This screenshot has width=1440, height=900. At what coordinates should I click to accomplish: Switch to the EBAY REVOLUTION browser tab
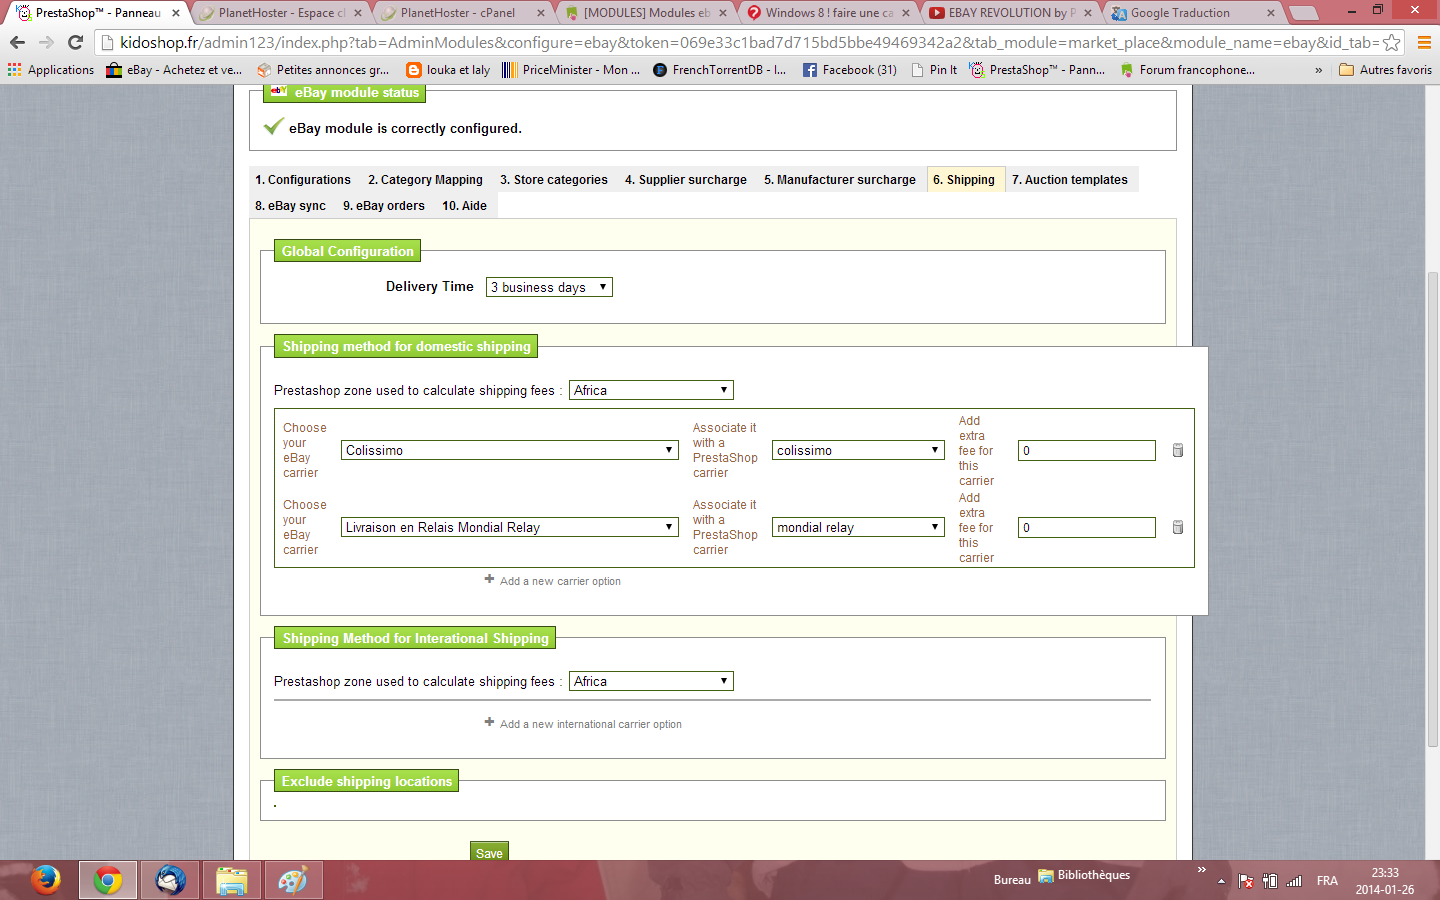[x=1010, y=13]
